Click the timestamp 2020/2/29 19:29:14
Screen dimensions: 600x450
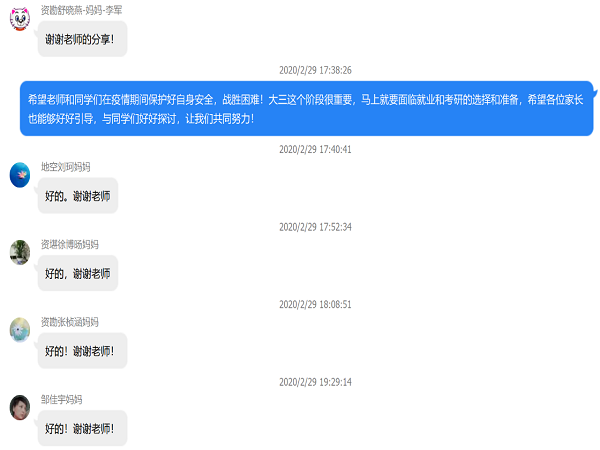point(315,382)
